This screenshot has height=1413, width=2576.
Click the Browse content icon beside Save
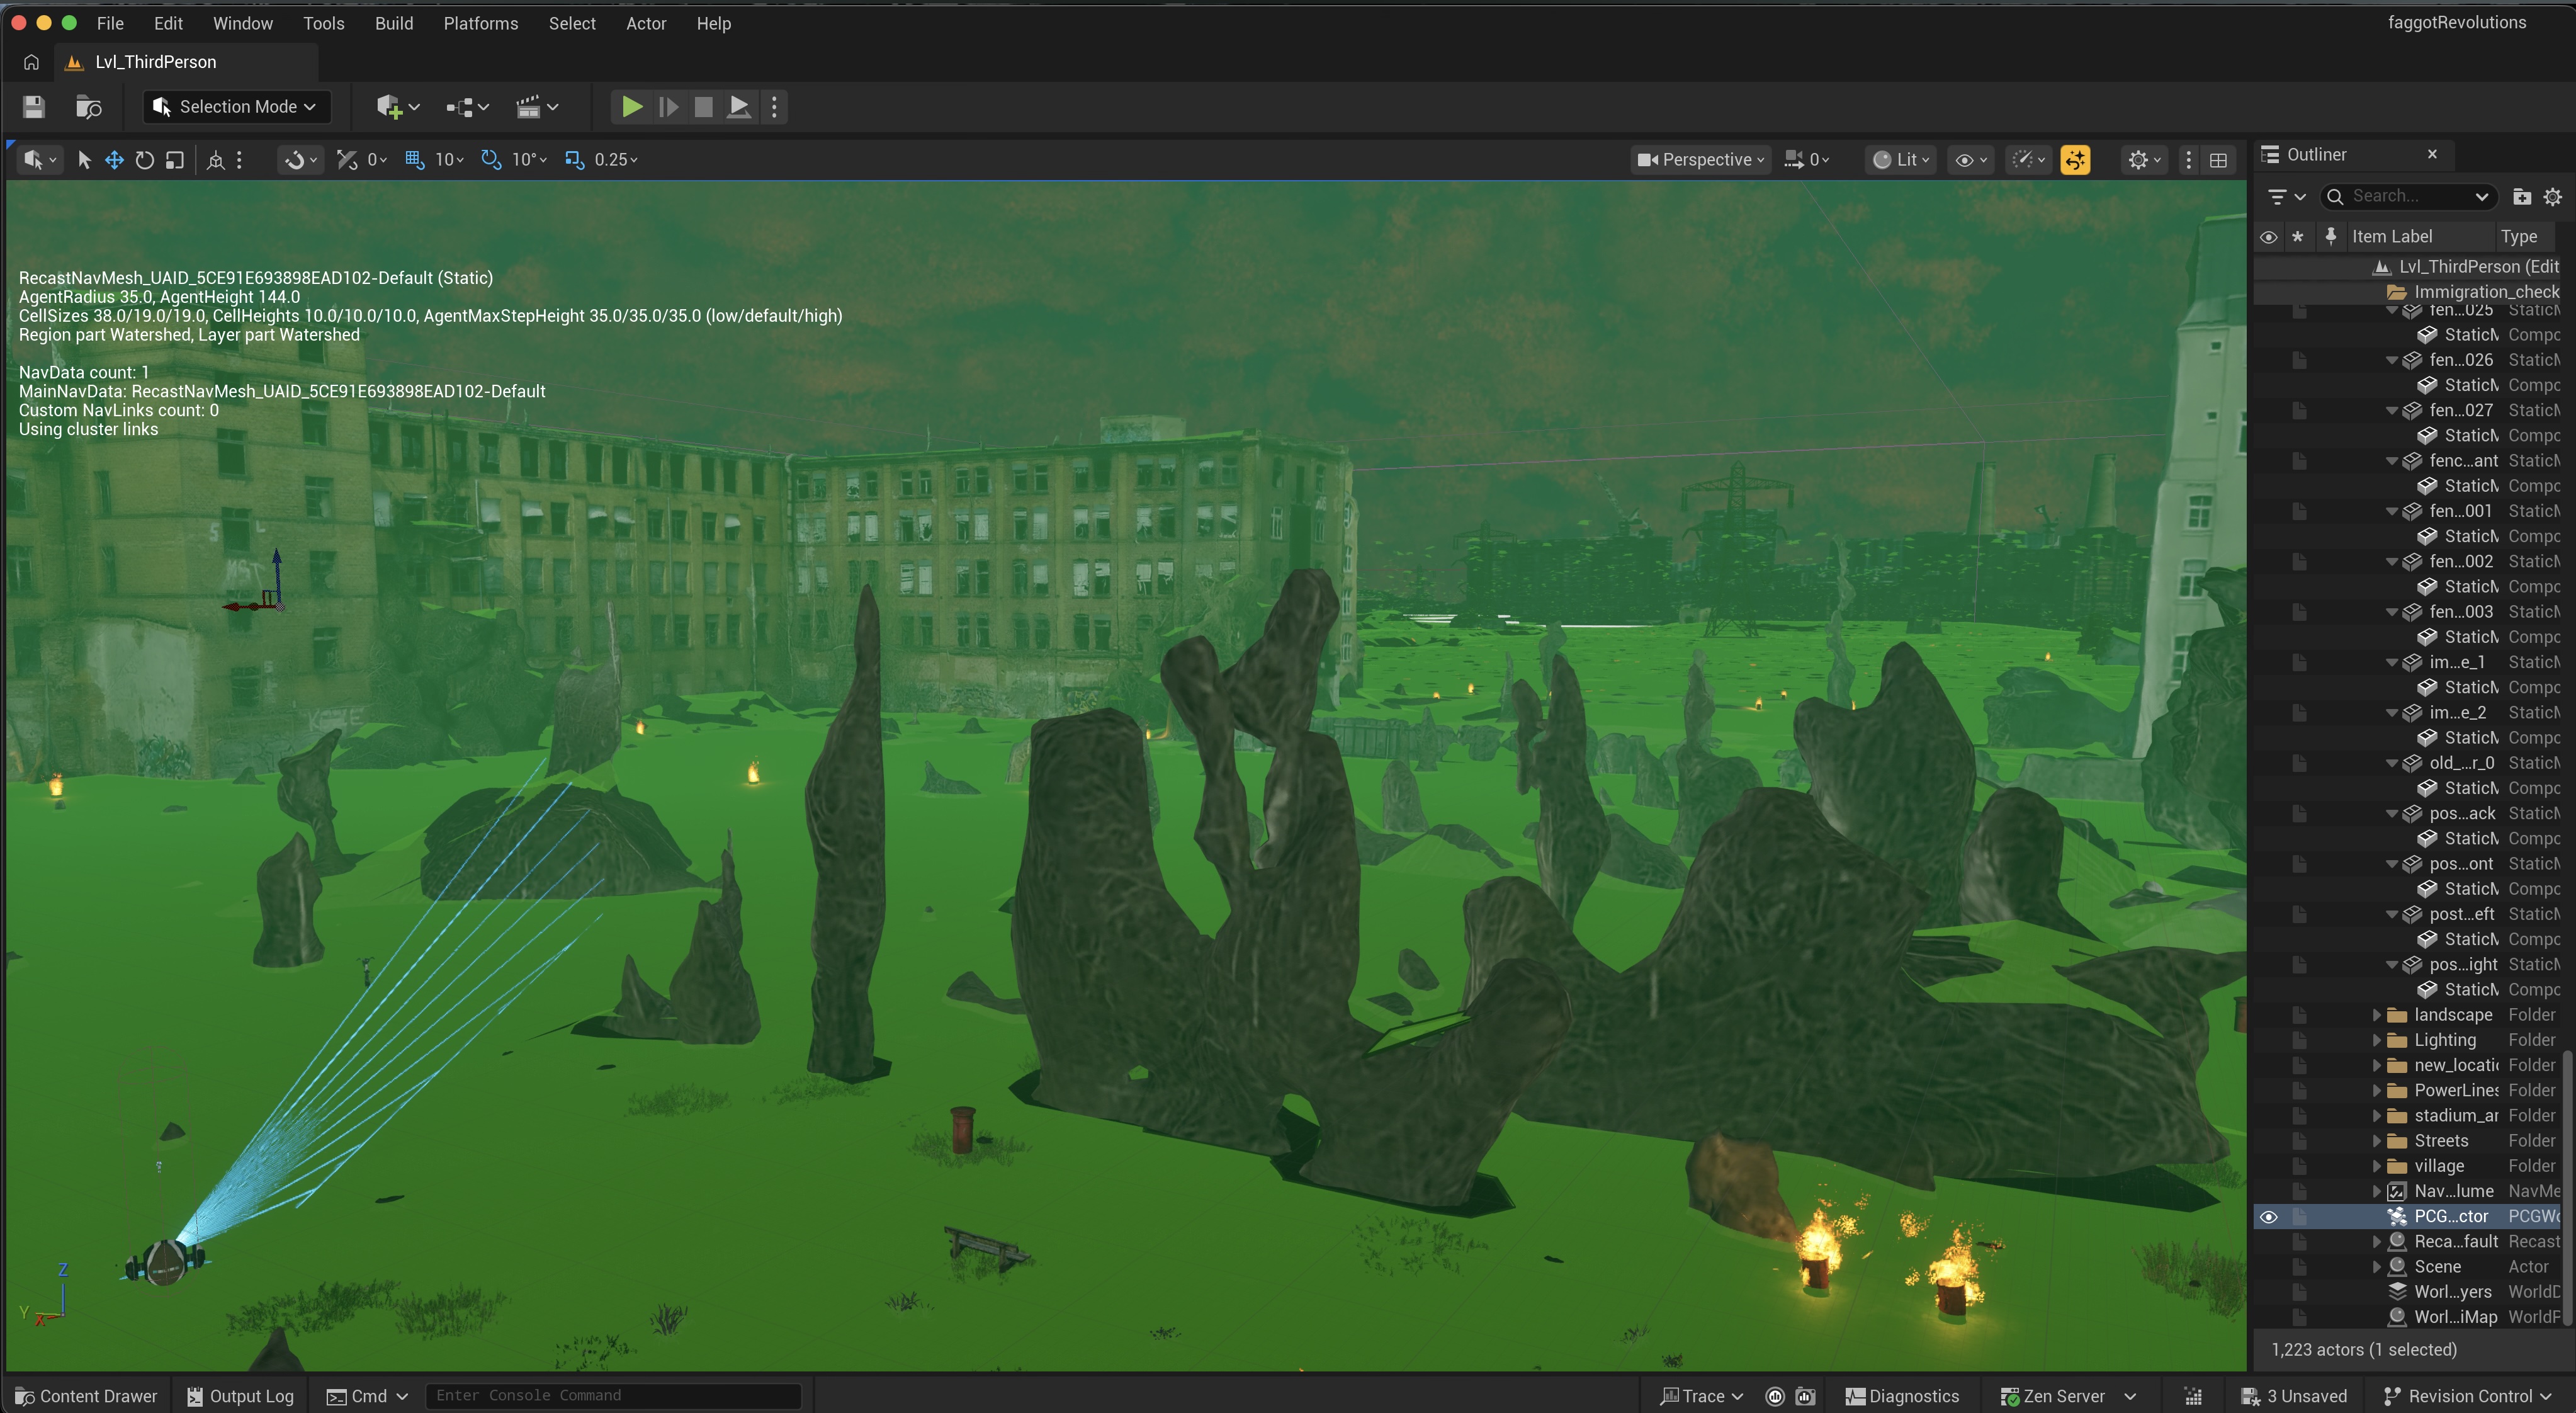89,107
